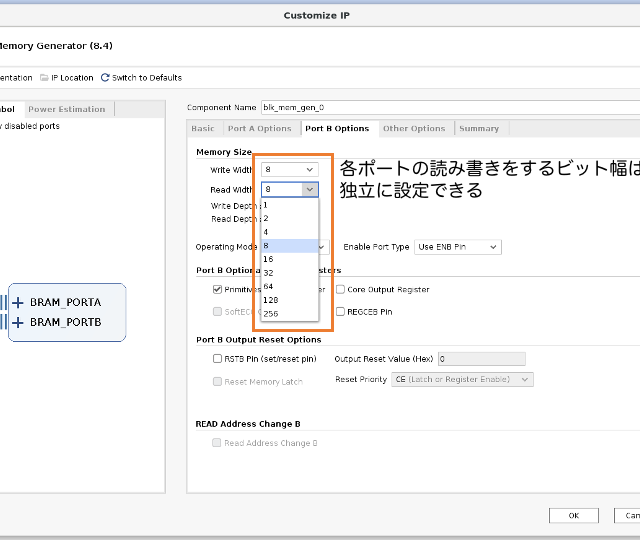Viewport: 640px width, 540px height.
Task: Open the Other Options tab
Action: (x=413, y=129)
